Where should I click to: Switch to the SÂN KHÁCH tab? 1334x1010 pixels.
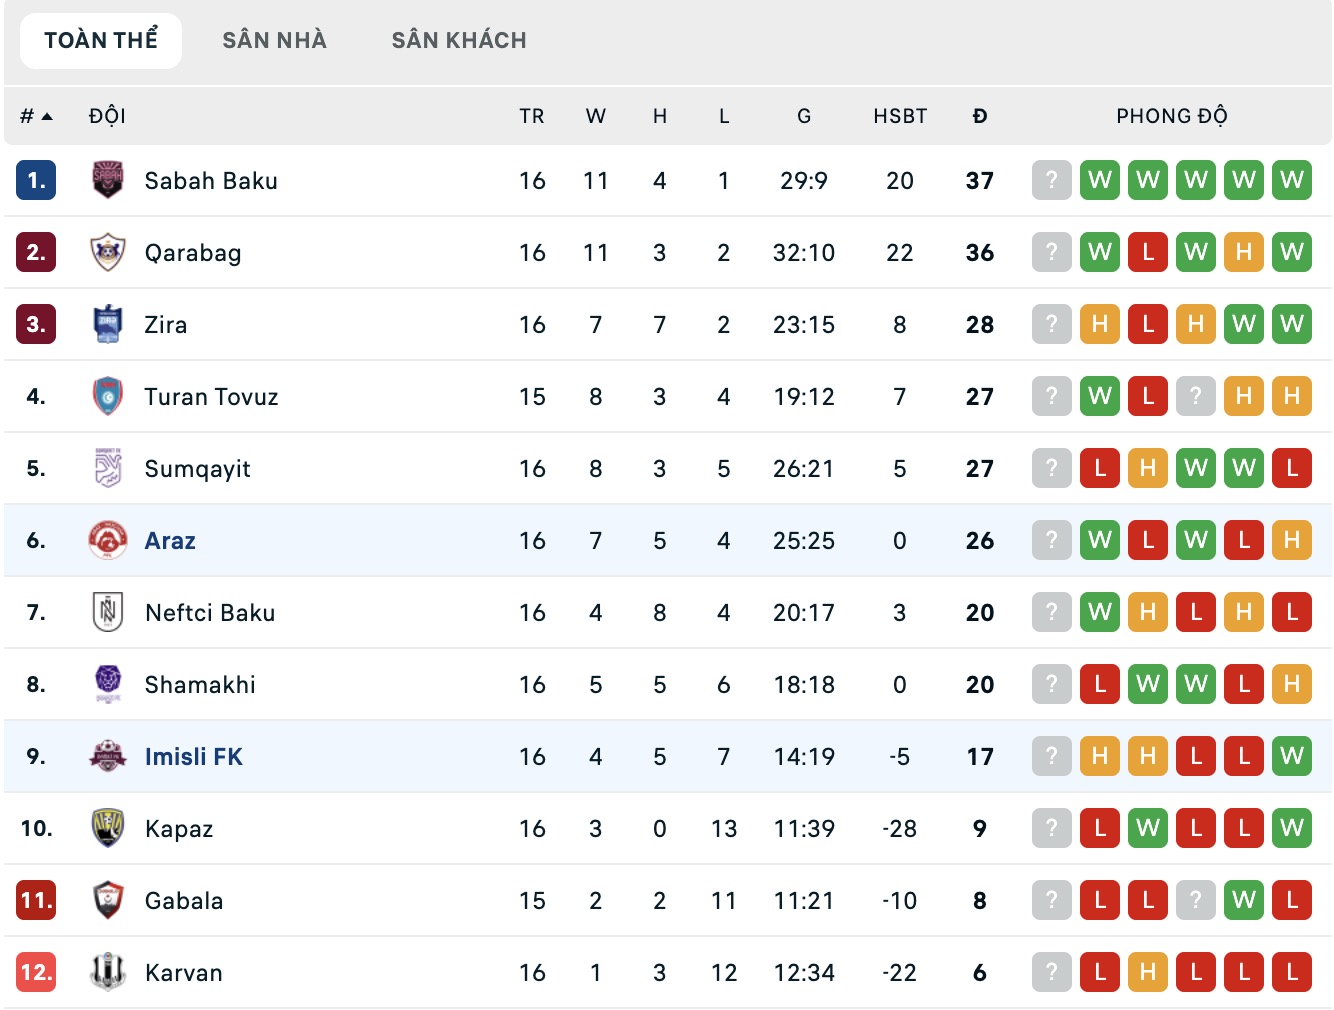(x=459, y=41)
